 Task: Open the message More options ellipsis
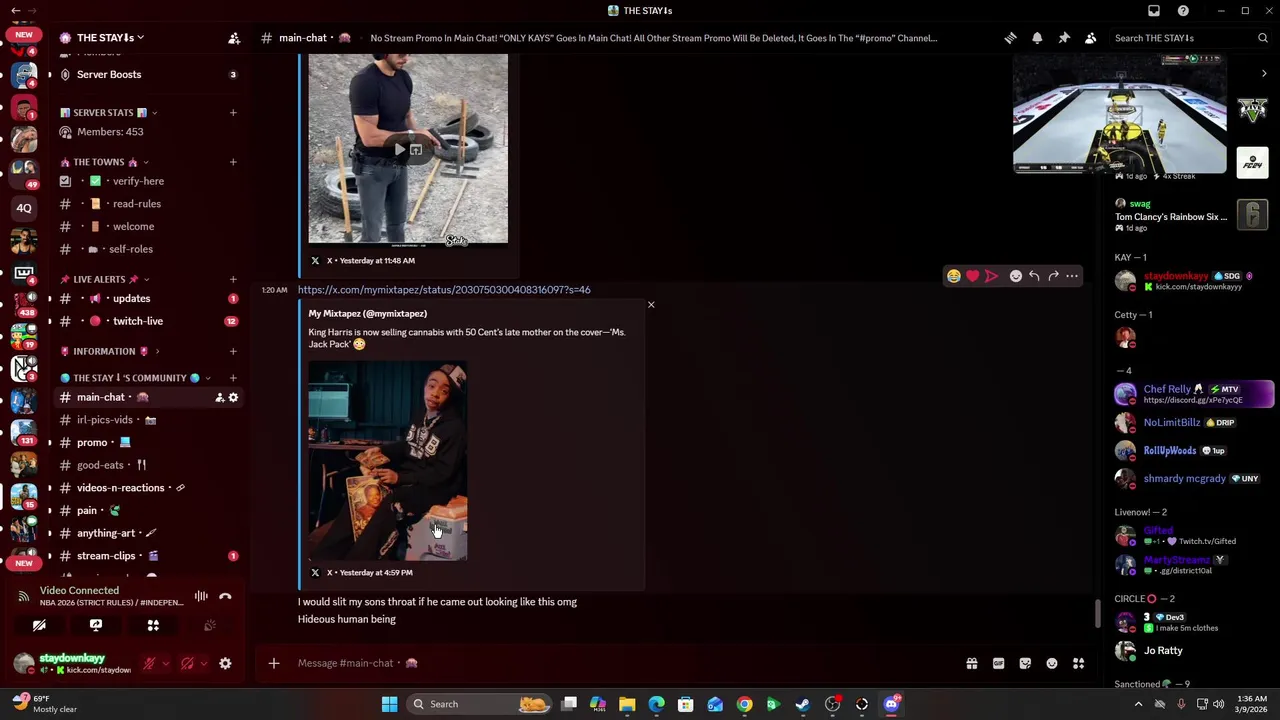(1072, 276)
